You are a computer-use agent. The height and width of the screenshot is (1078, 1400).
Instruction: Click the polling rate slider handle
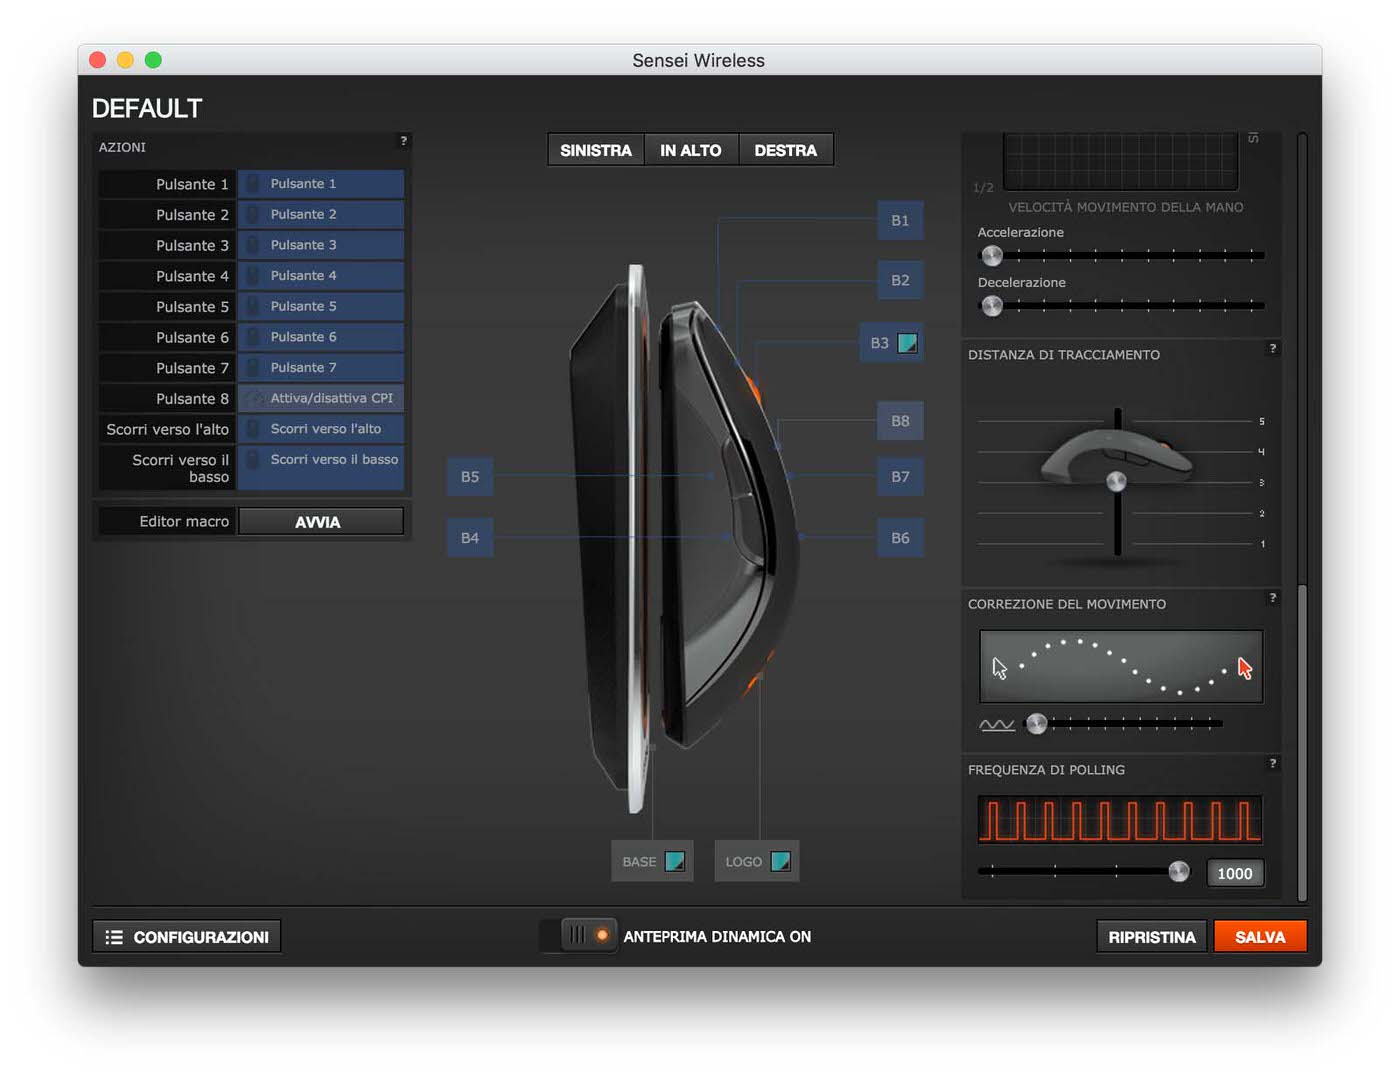[1180, 872]
